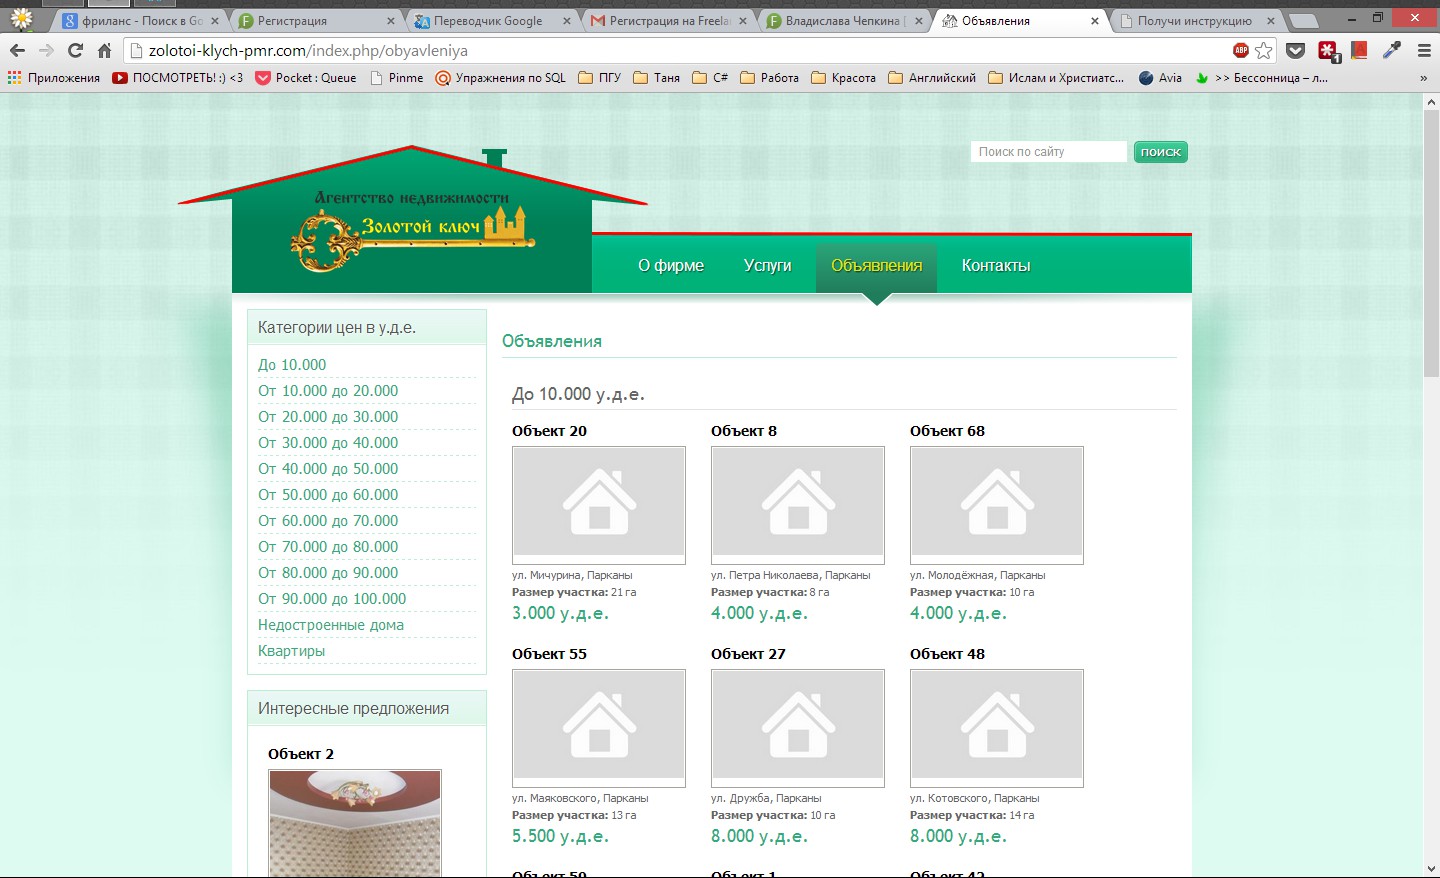Open the Приложения apps shortcut
This screenshot has width=1440, height=878.
(54, 78)
